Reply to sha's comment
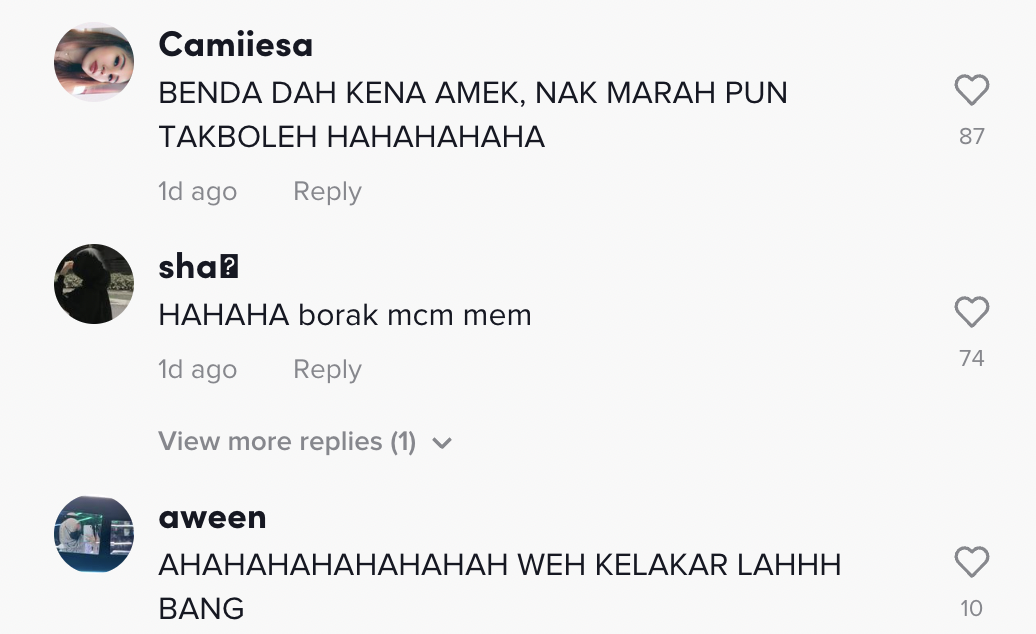 327,369
